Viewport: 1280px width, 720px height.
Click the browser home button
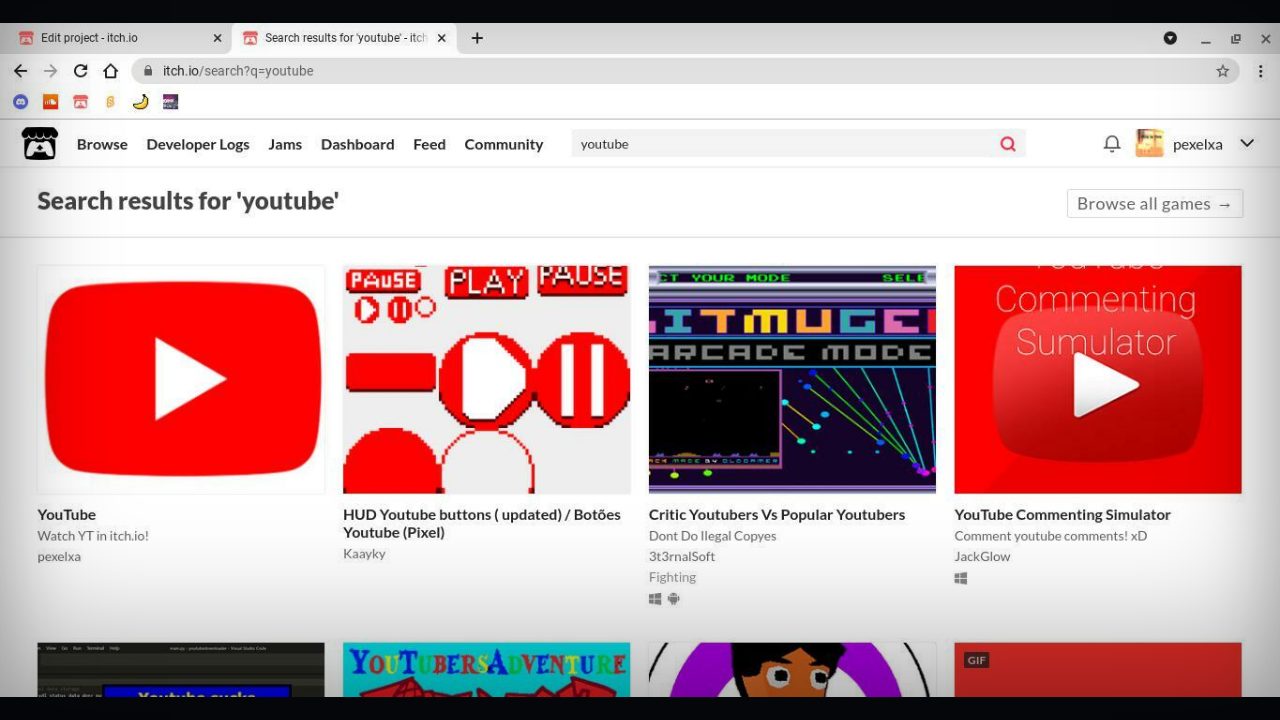(111, 71)
